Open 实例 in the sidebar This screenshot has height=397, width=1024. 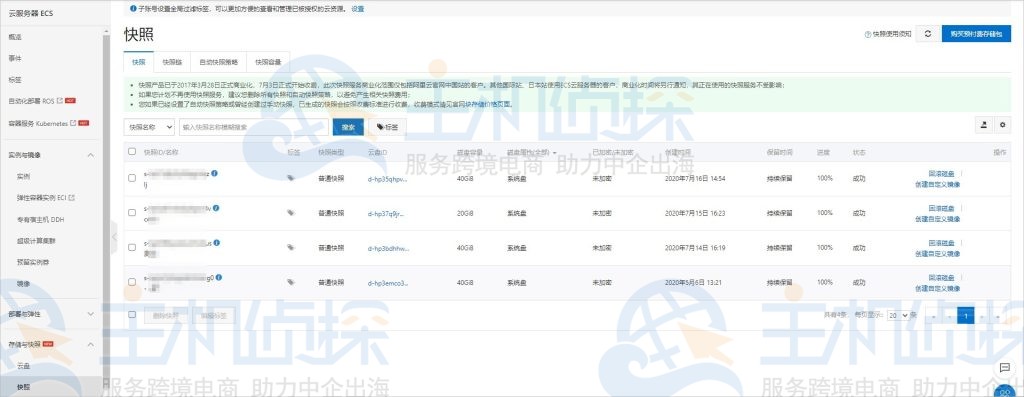tap(24, 176)
